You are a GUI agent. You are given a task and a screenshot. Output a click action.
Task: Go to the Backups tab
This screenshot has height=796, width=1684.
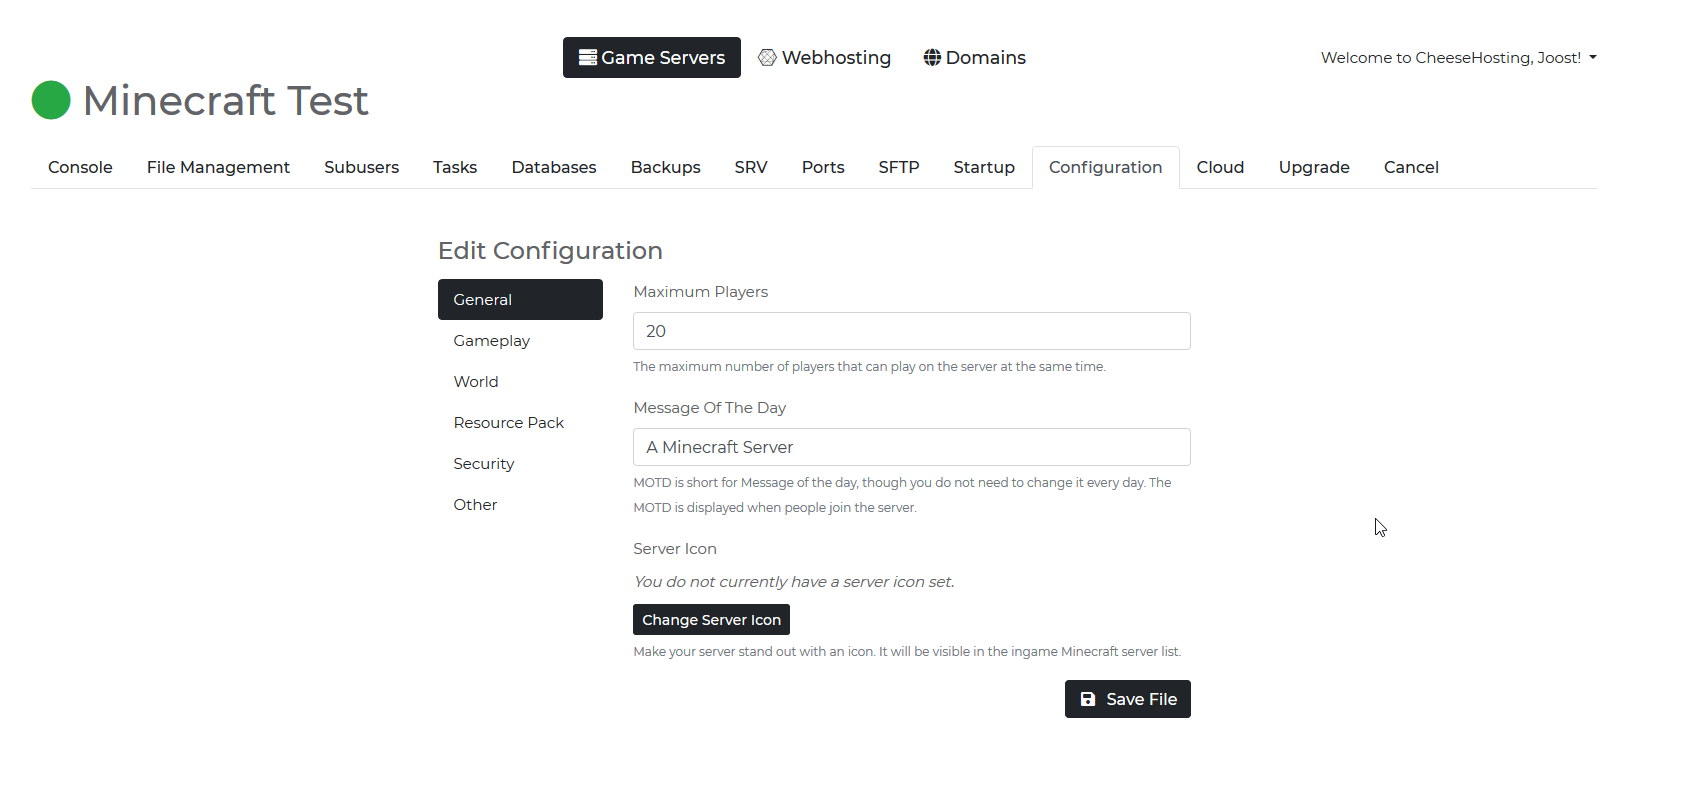pos(665,167)
